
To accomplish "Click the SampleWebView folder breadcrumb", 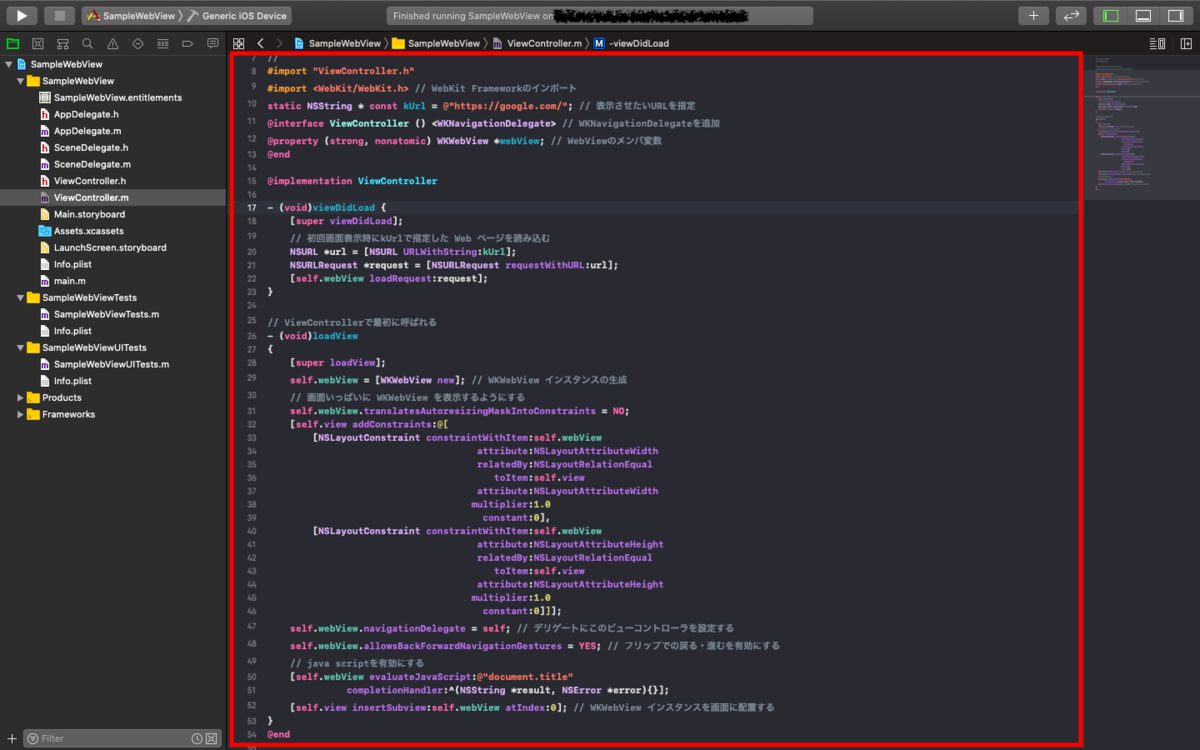I will point(436,43).
